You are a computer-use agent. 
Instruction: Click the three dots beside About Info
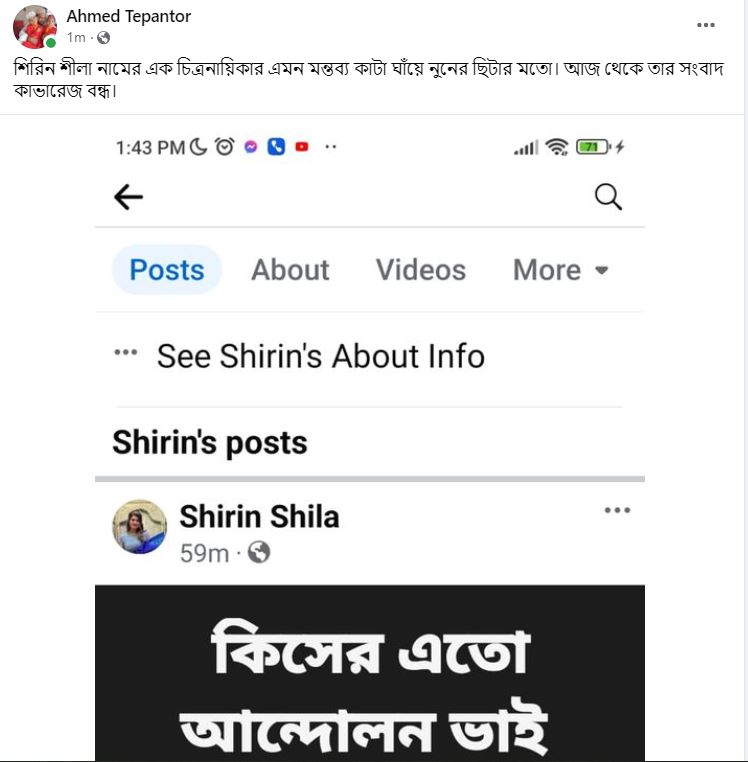click(x=125, y=352)
